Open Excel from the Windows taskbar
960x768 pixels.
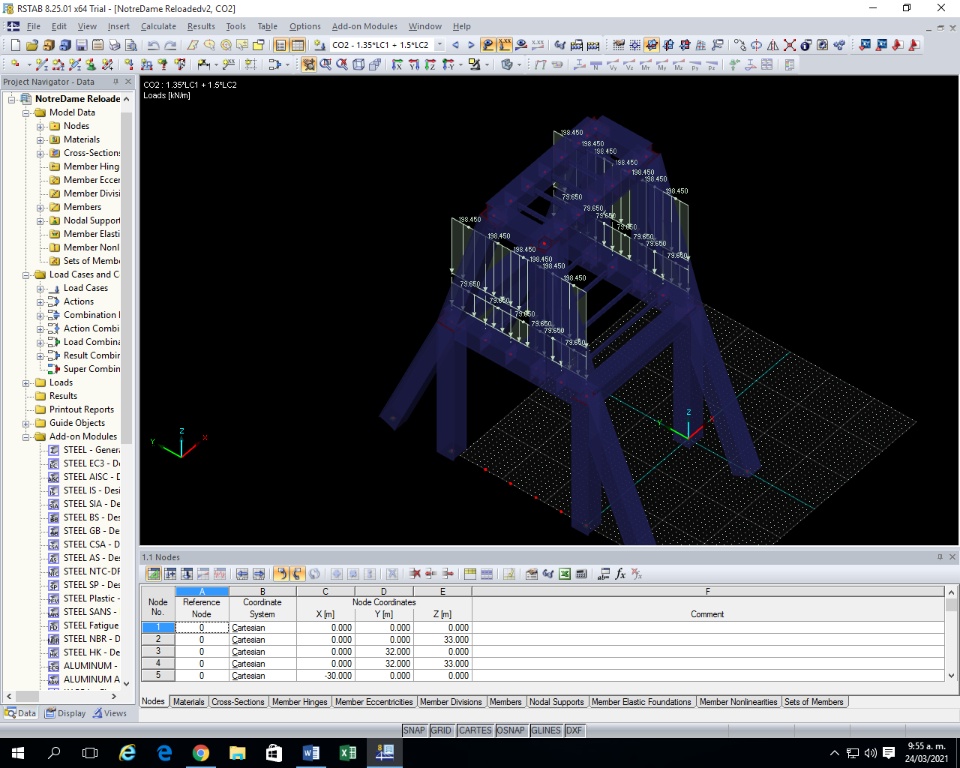(x=348, y=753)
